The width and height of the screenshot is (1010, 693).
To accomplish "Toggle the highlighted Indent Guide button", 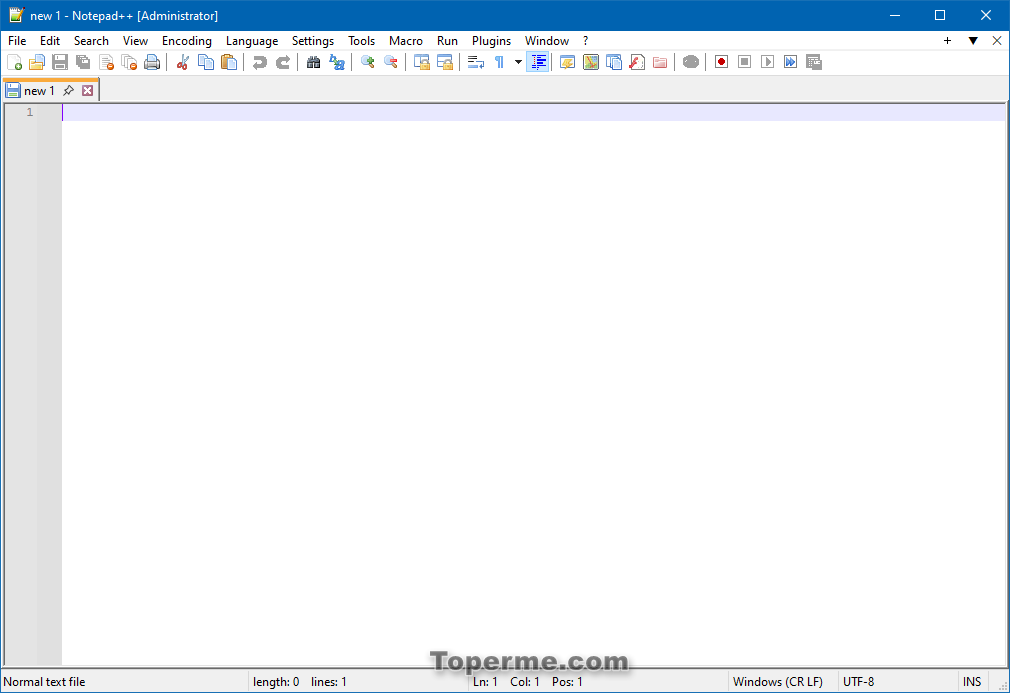I will (538, 62).
